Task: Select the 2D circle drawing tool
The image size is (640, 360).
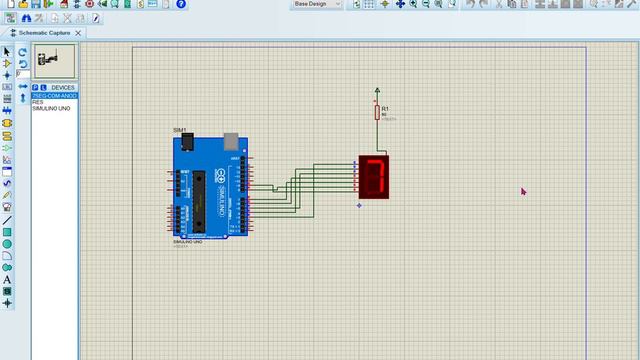Action: [x=7, y=244]
